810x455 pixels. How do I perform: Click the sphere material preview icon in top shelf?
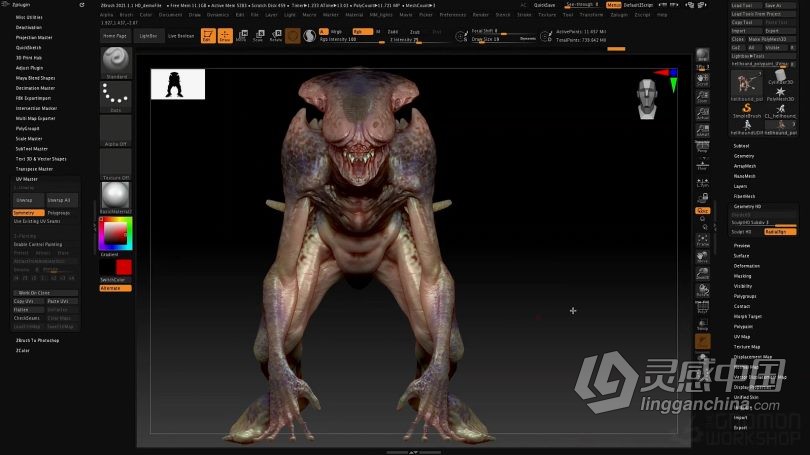[x=309, y=36]
